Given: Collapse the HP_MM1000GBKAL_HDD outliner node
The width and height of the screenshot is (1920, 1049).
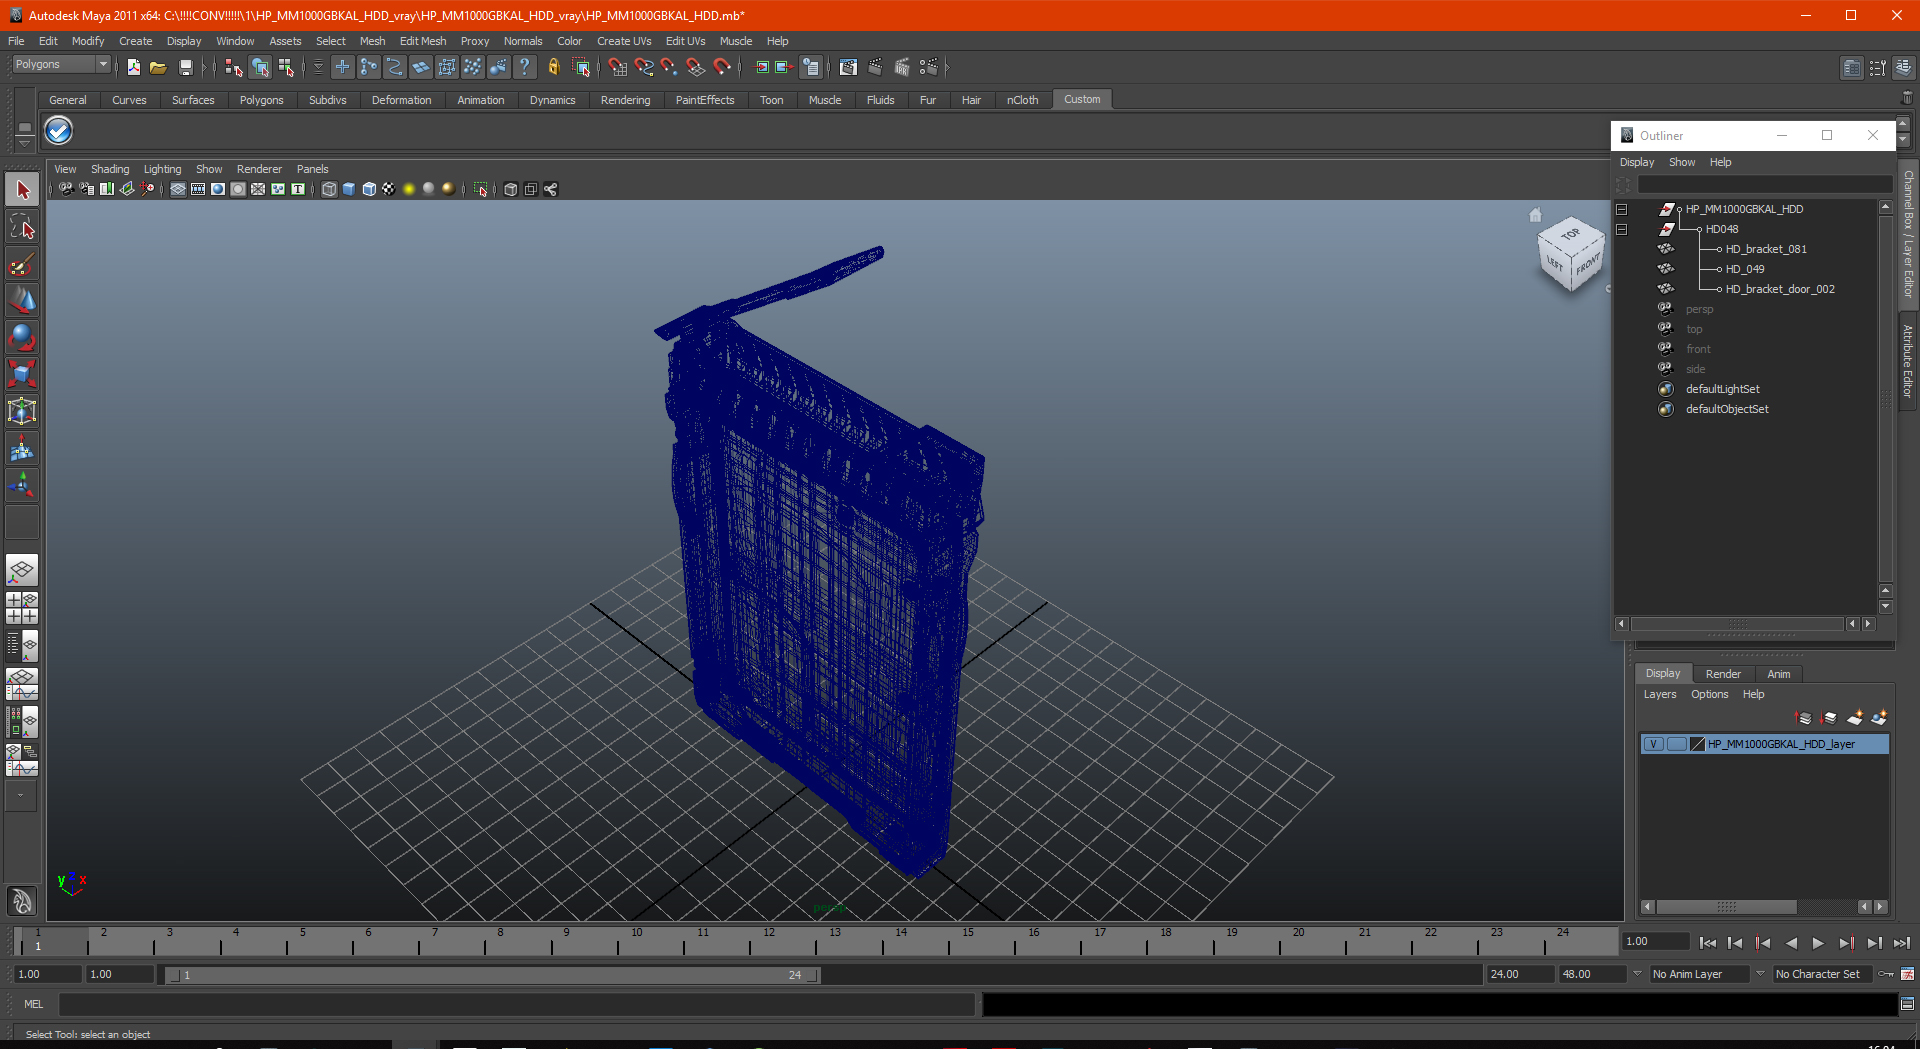Looking at the screenshot, I should (1621, 209).
